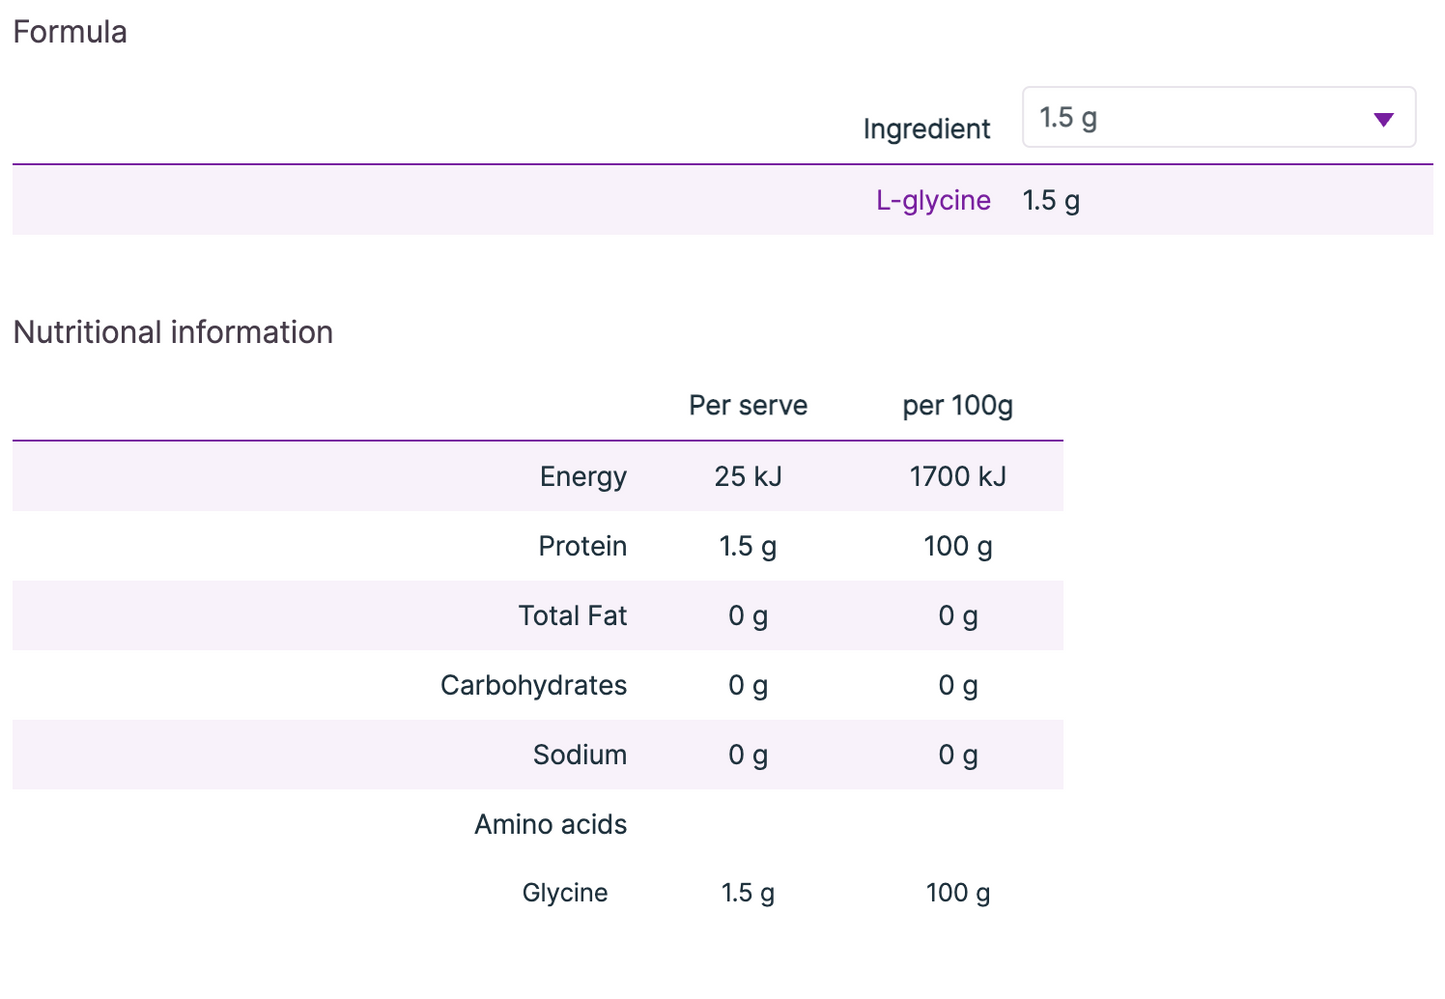The height and width of the screenshot is (999, 1445).
Task: Click the purple dropdown arrow icon
Action: (x=1383, y=120)
